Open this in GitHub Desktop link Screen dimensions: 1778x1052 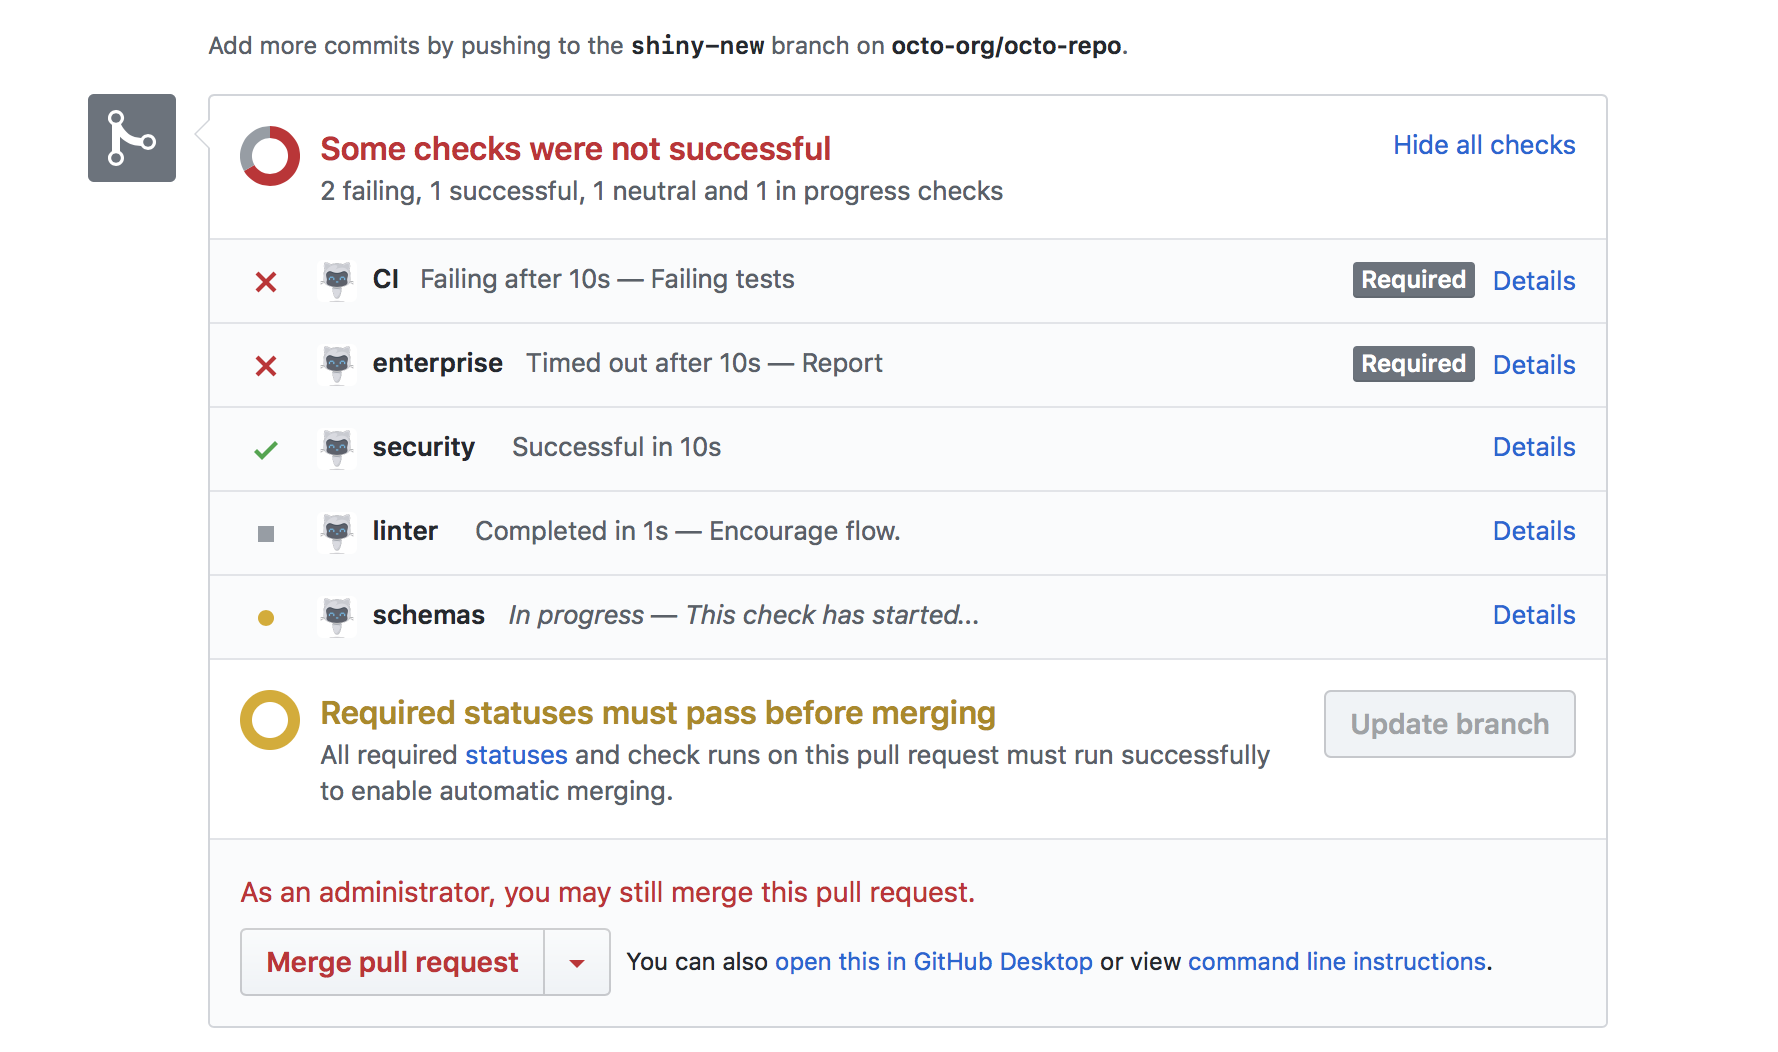click(x=933, y=962)
